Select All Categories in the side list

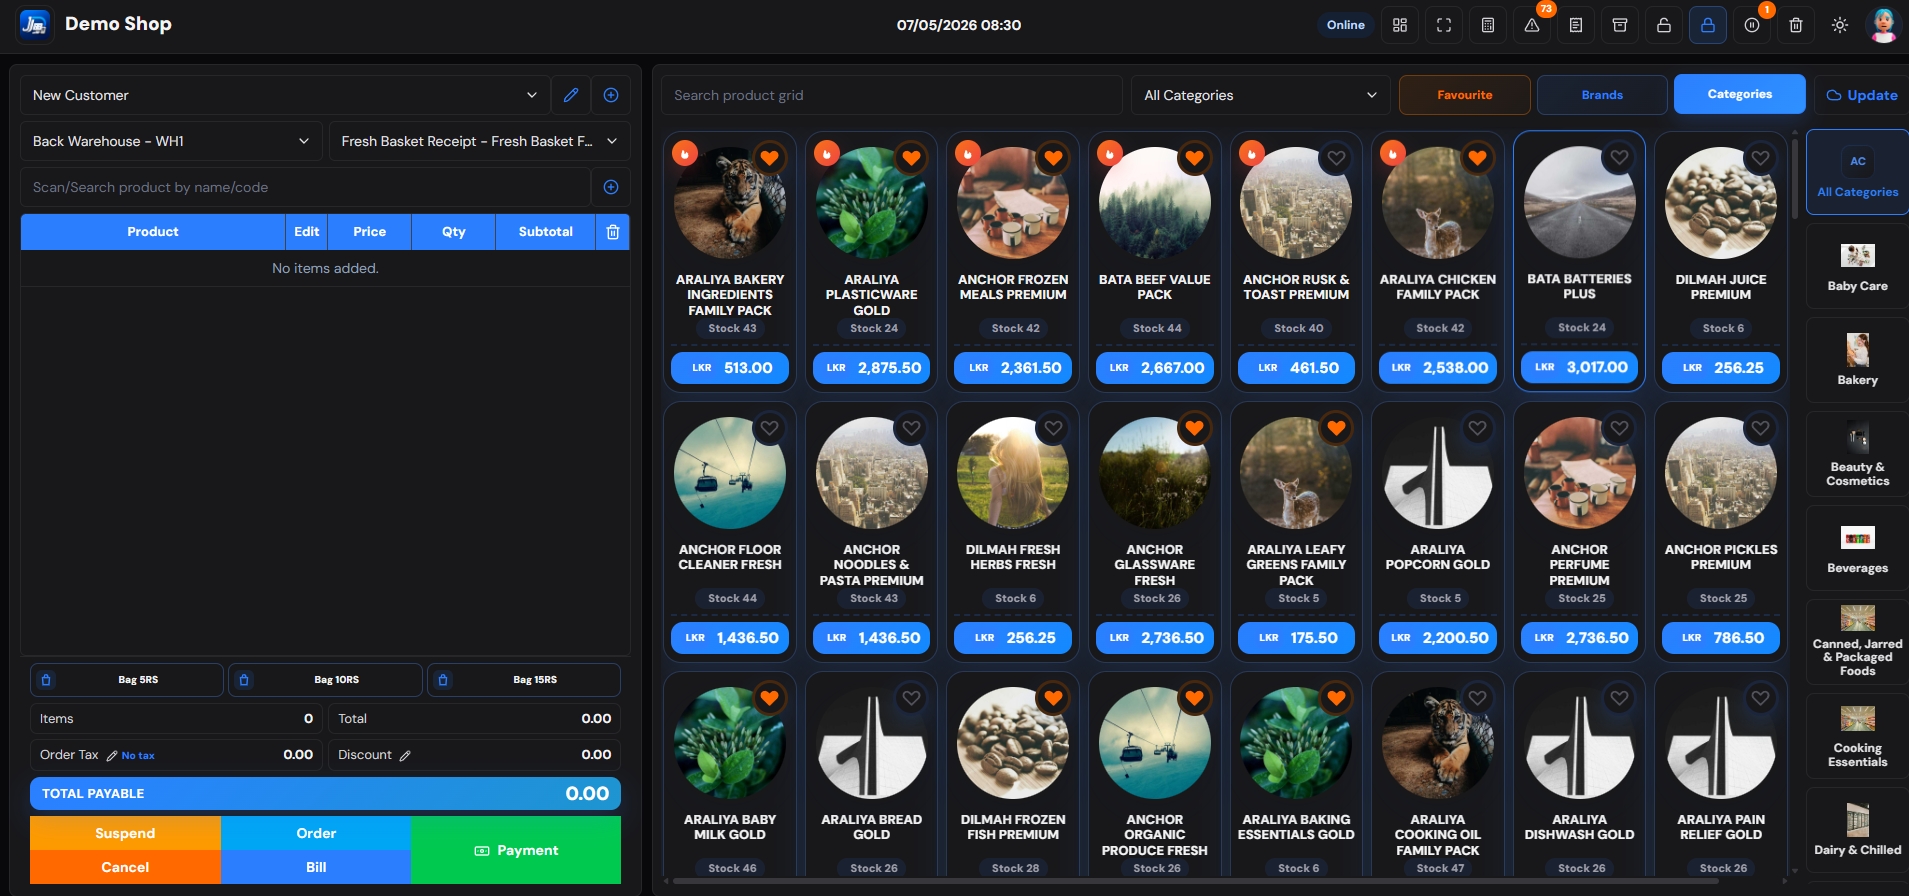pyautogui.click(x=1857, y=172)
